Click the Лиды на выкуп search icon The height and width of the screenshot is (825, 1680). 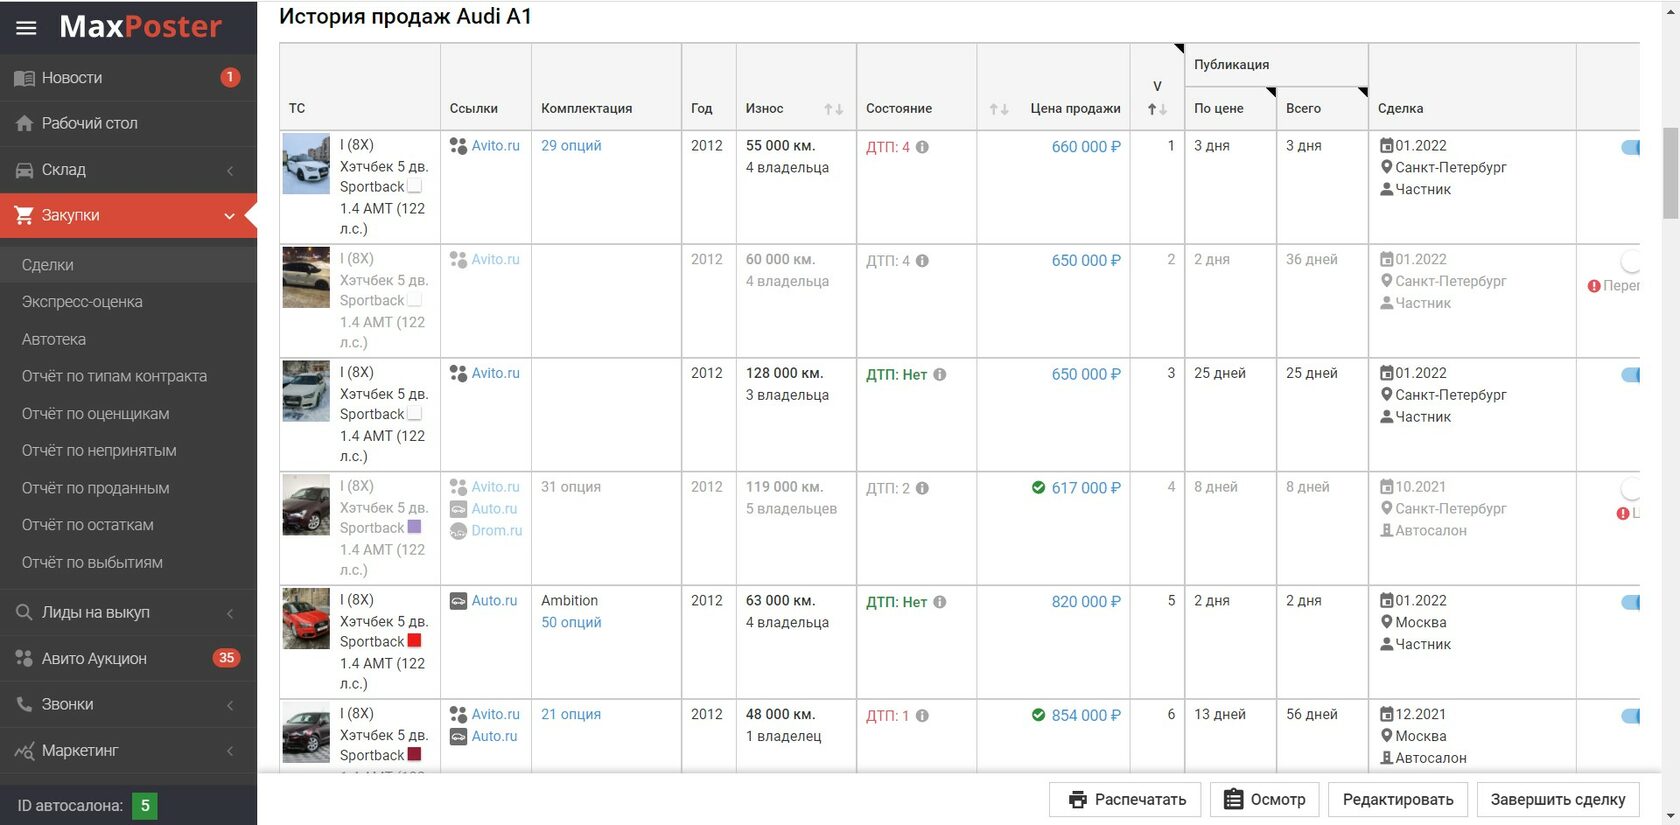pos(25,612)
